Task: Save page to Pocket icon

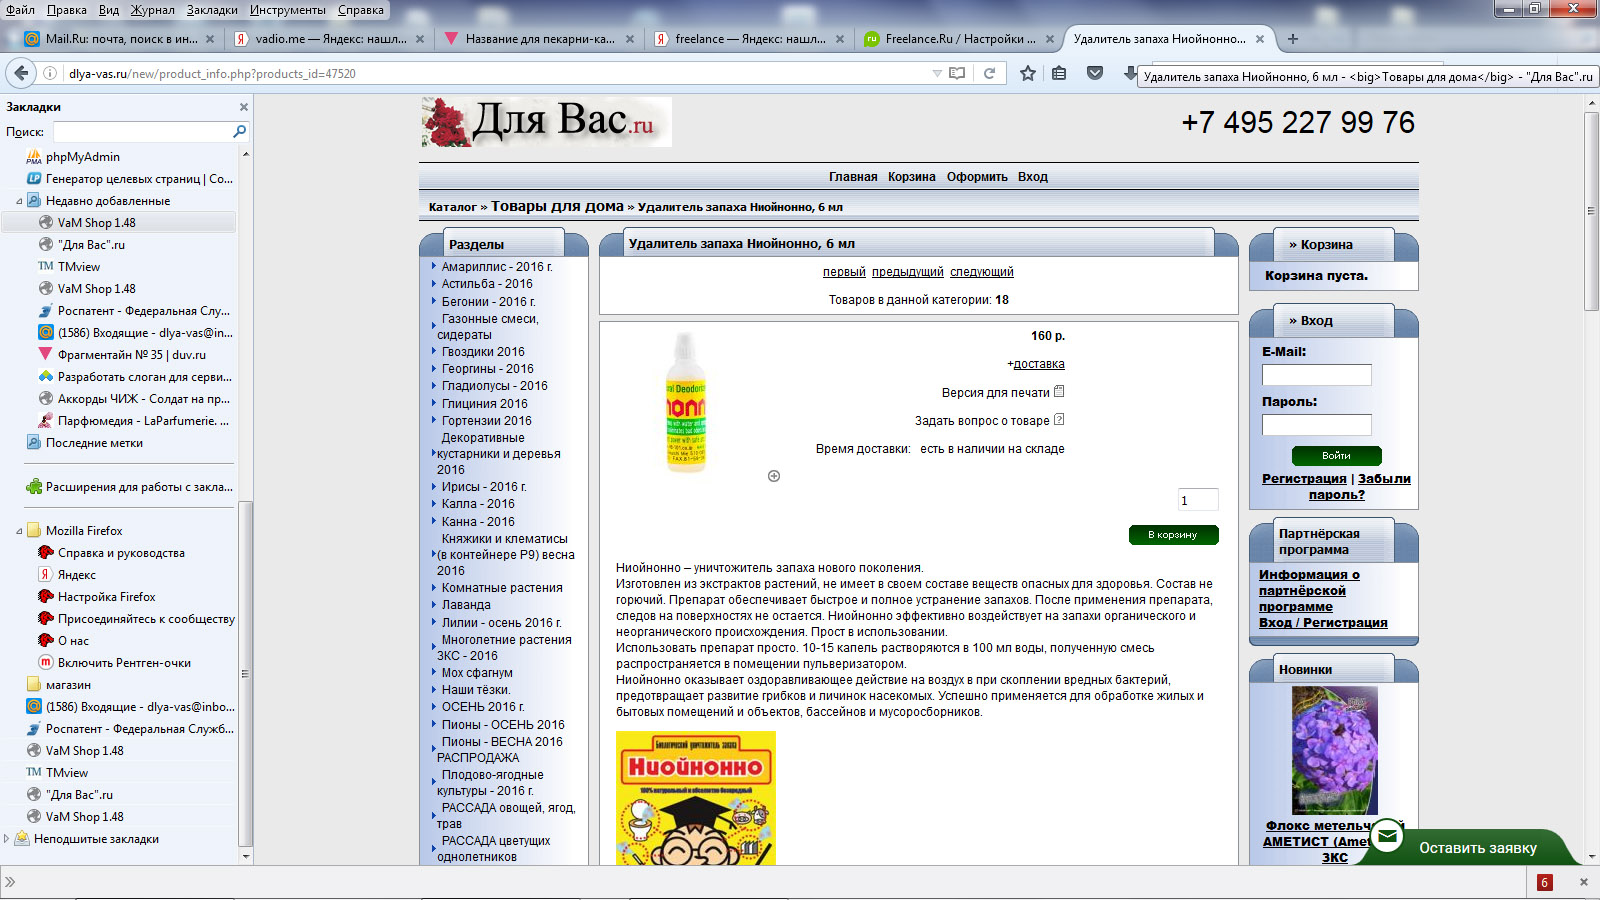Action: pyautogui.click(x=1095, y=73)
